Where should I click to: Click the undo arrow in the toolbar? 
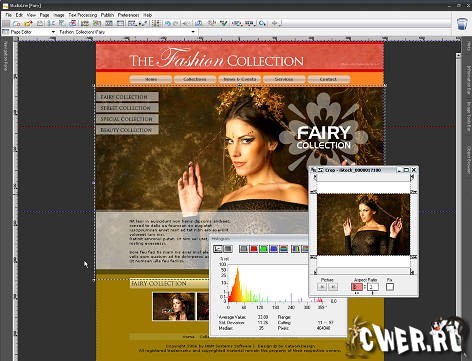pyautogui.click(x=168, y=23)
